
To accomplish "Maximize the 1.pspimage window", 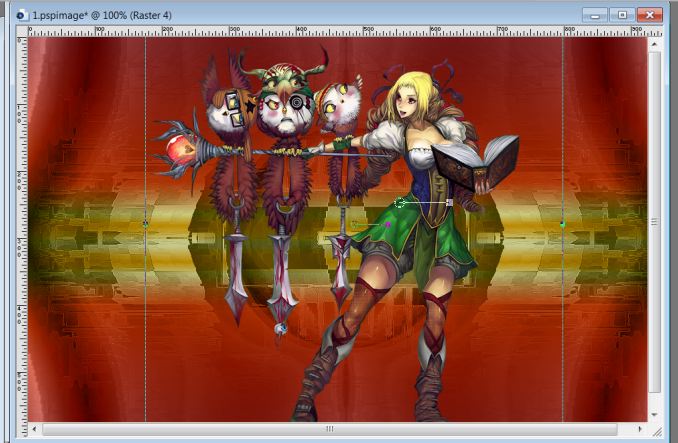I will click(622, 15).
